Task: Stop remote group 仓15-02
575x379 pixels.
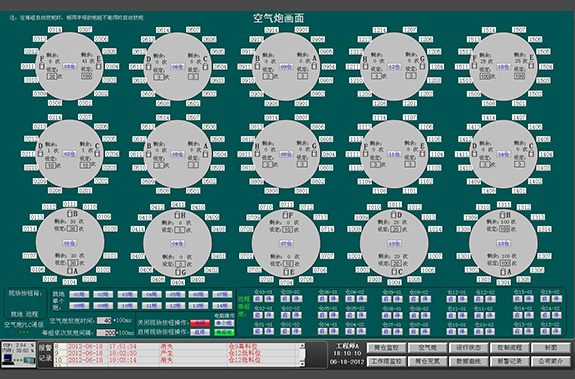Action: click(556, 299)
